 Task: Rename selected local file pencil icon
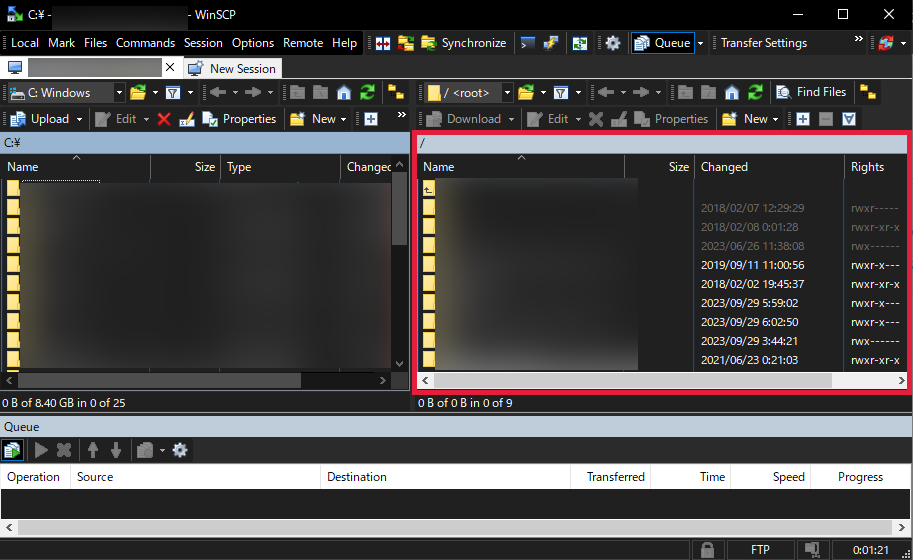187,119
